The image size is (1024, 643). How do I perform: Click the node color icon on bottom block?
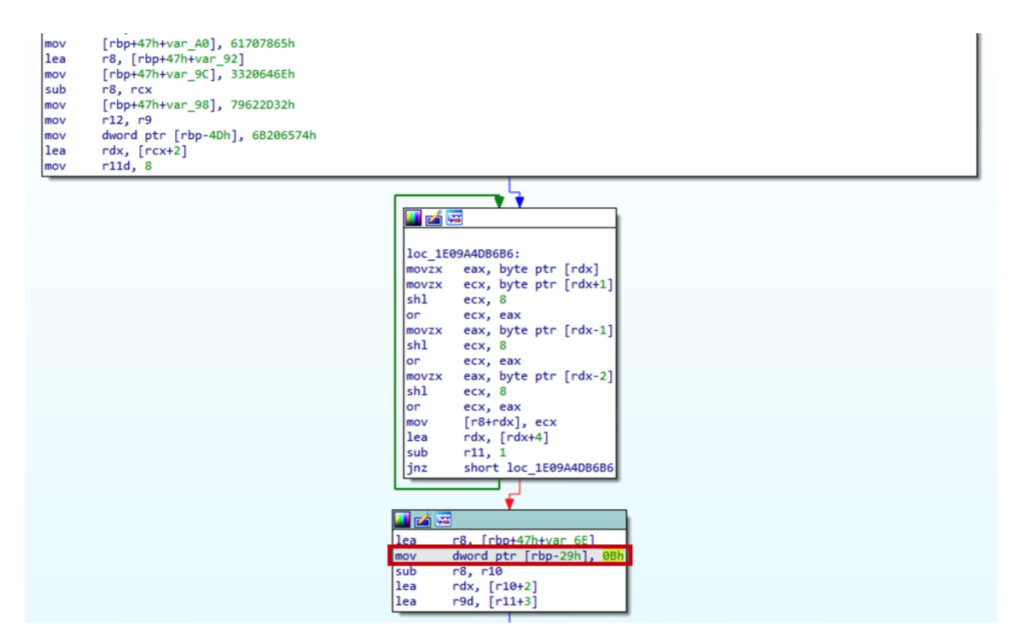[402, 520]
